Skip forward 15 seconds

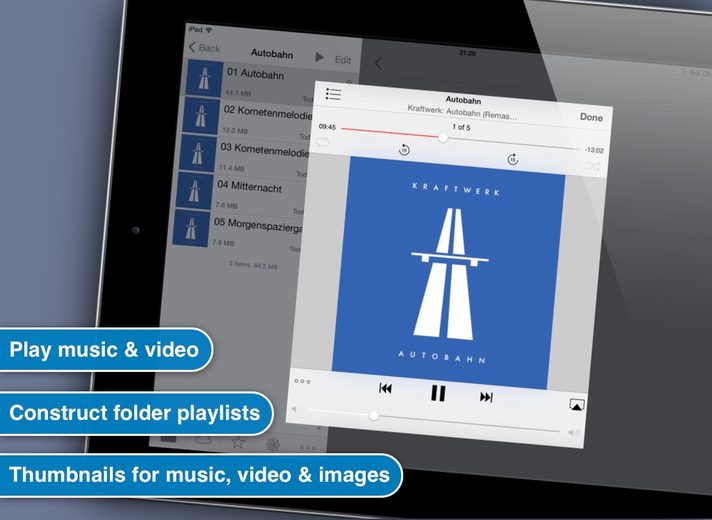pos(513,159)
